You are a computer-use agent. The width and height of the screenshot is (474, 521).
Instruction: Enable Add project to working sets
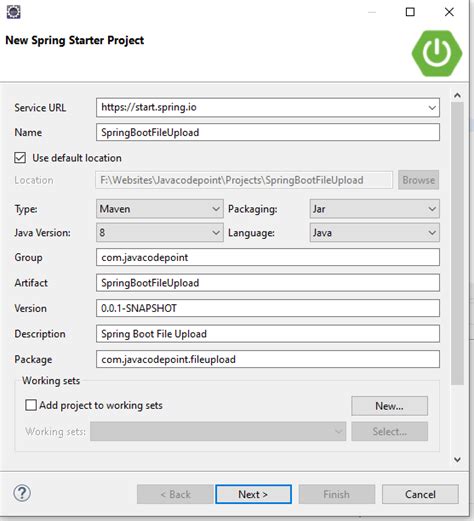click(x=31, y=405)
